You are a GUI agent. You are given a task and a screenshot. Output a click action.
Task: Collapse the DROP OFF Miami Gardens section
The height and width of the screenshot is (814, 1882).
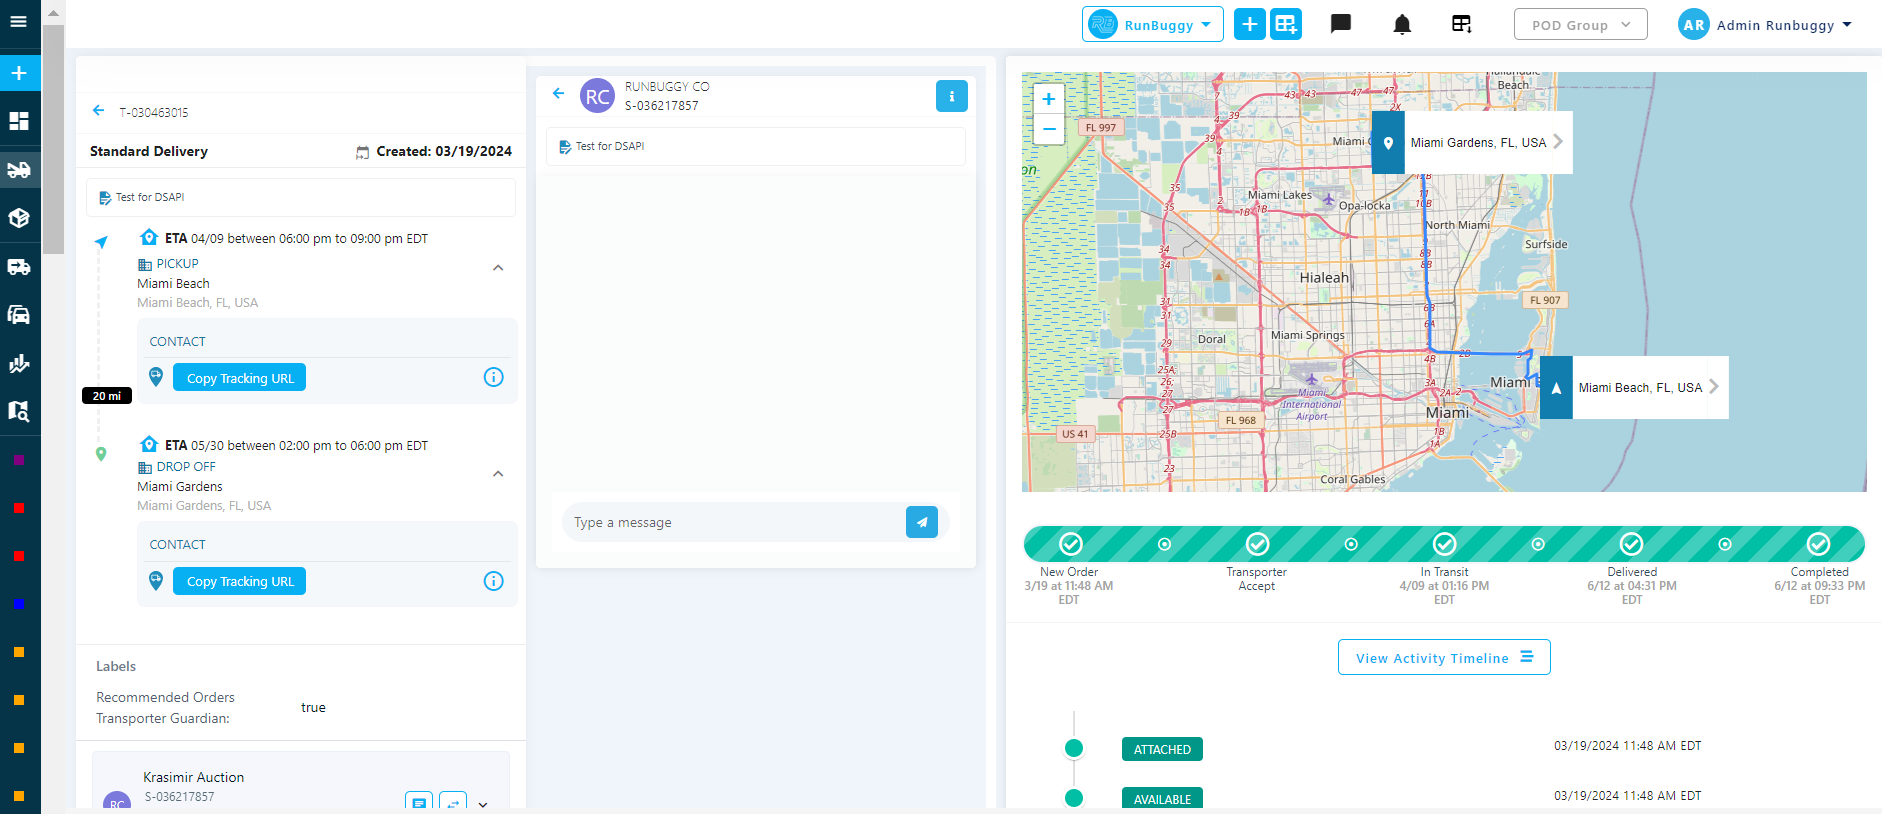point(498,474)
